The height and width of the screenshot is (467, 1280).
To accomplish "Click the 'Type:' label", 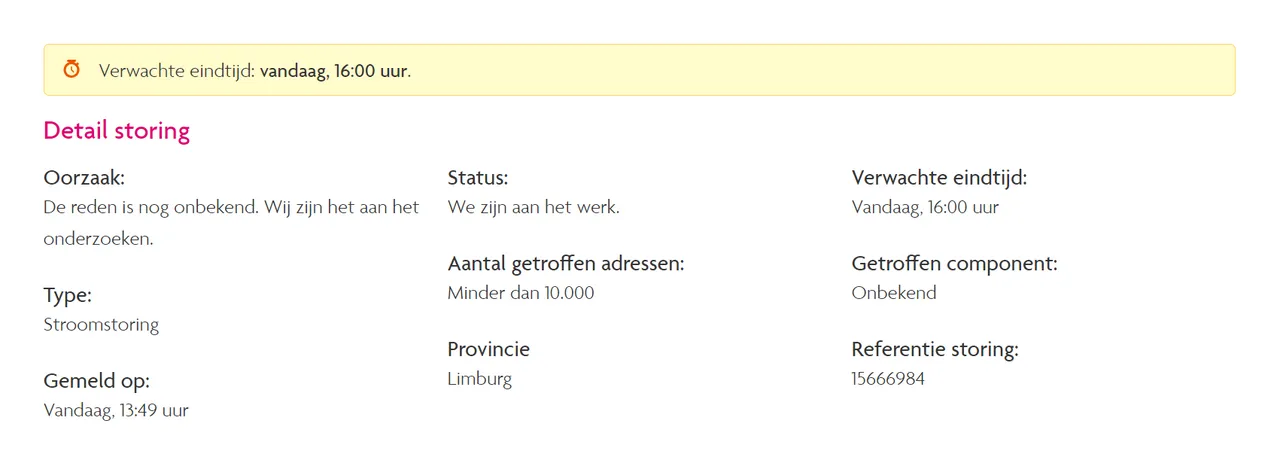I will click(x=68, y=295).
